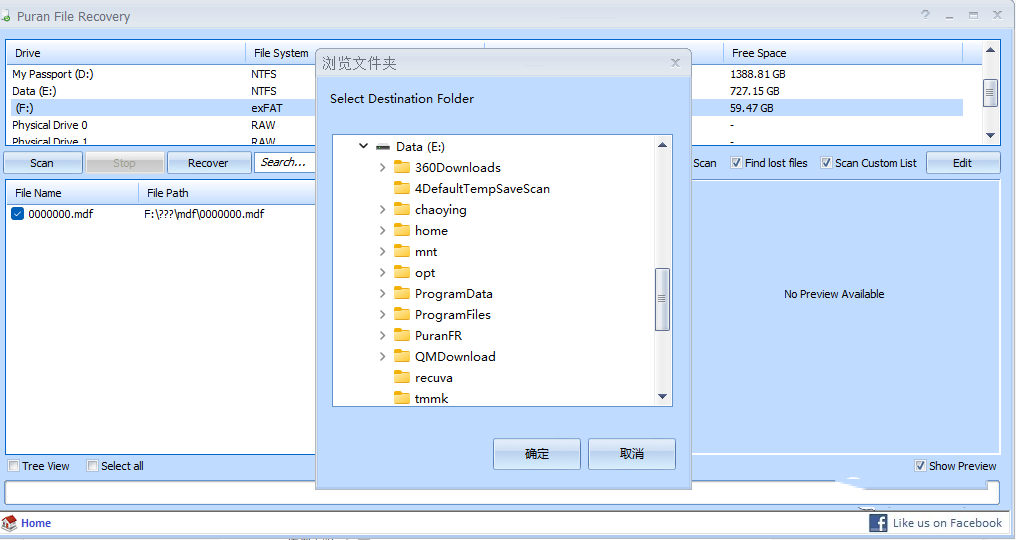This screenshot has width=1016, height=540.
Task: Open Like us on Facebook link
Action: click(947, 523)
